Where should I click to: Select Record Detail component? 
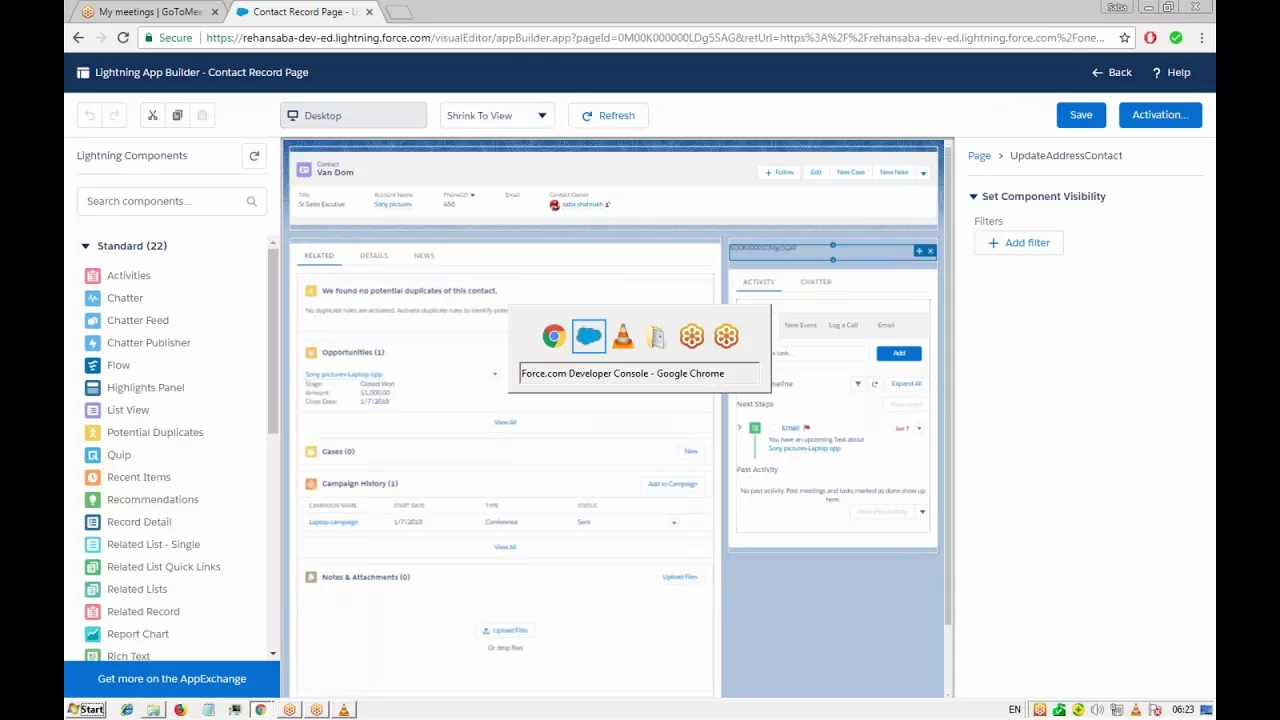139,522
